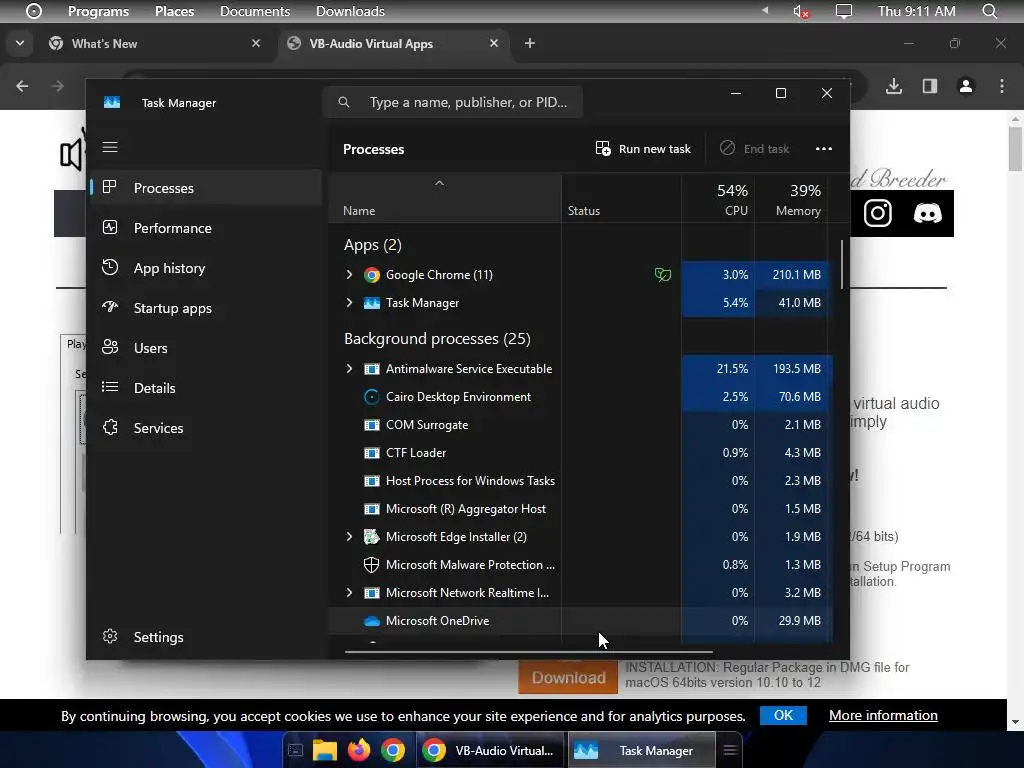Open App history in Task Manager
This screenshot has width=1024, height=768.
coord(206,268)
